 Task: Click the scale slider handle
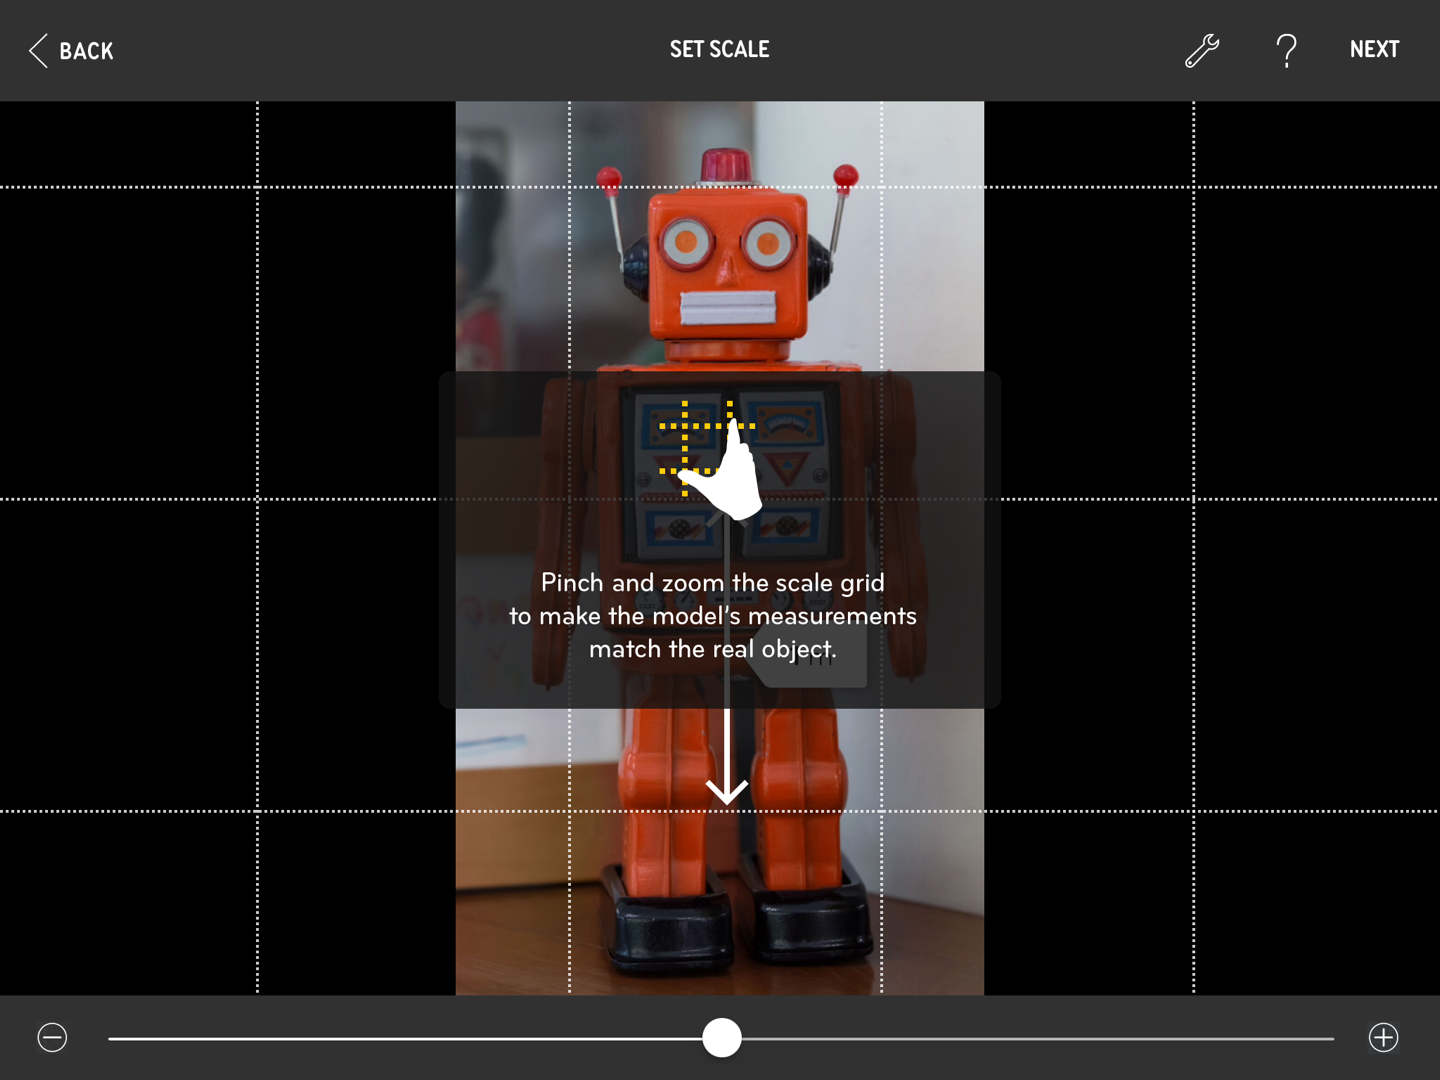[722, 1038]
